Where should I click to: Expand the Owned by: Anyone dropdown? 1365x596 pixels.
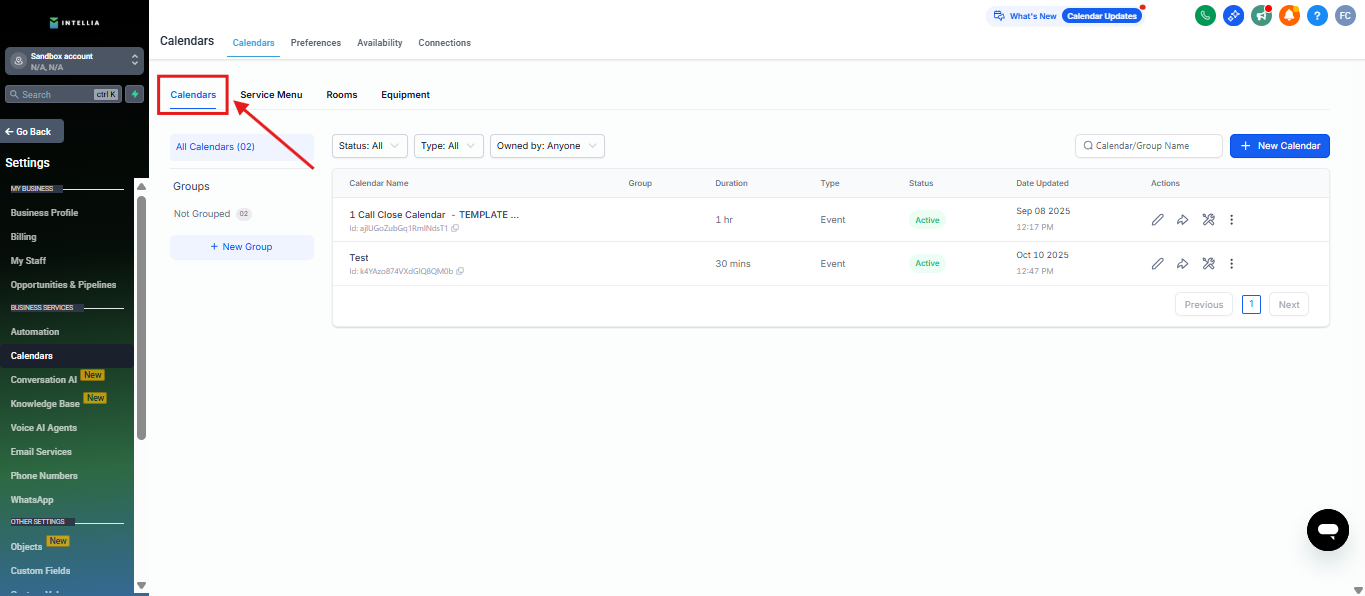[x=546, y=146]
